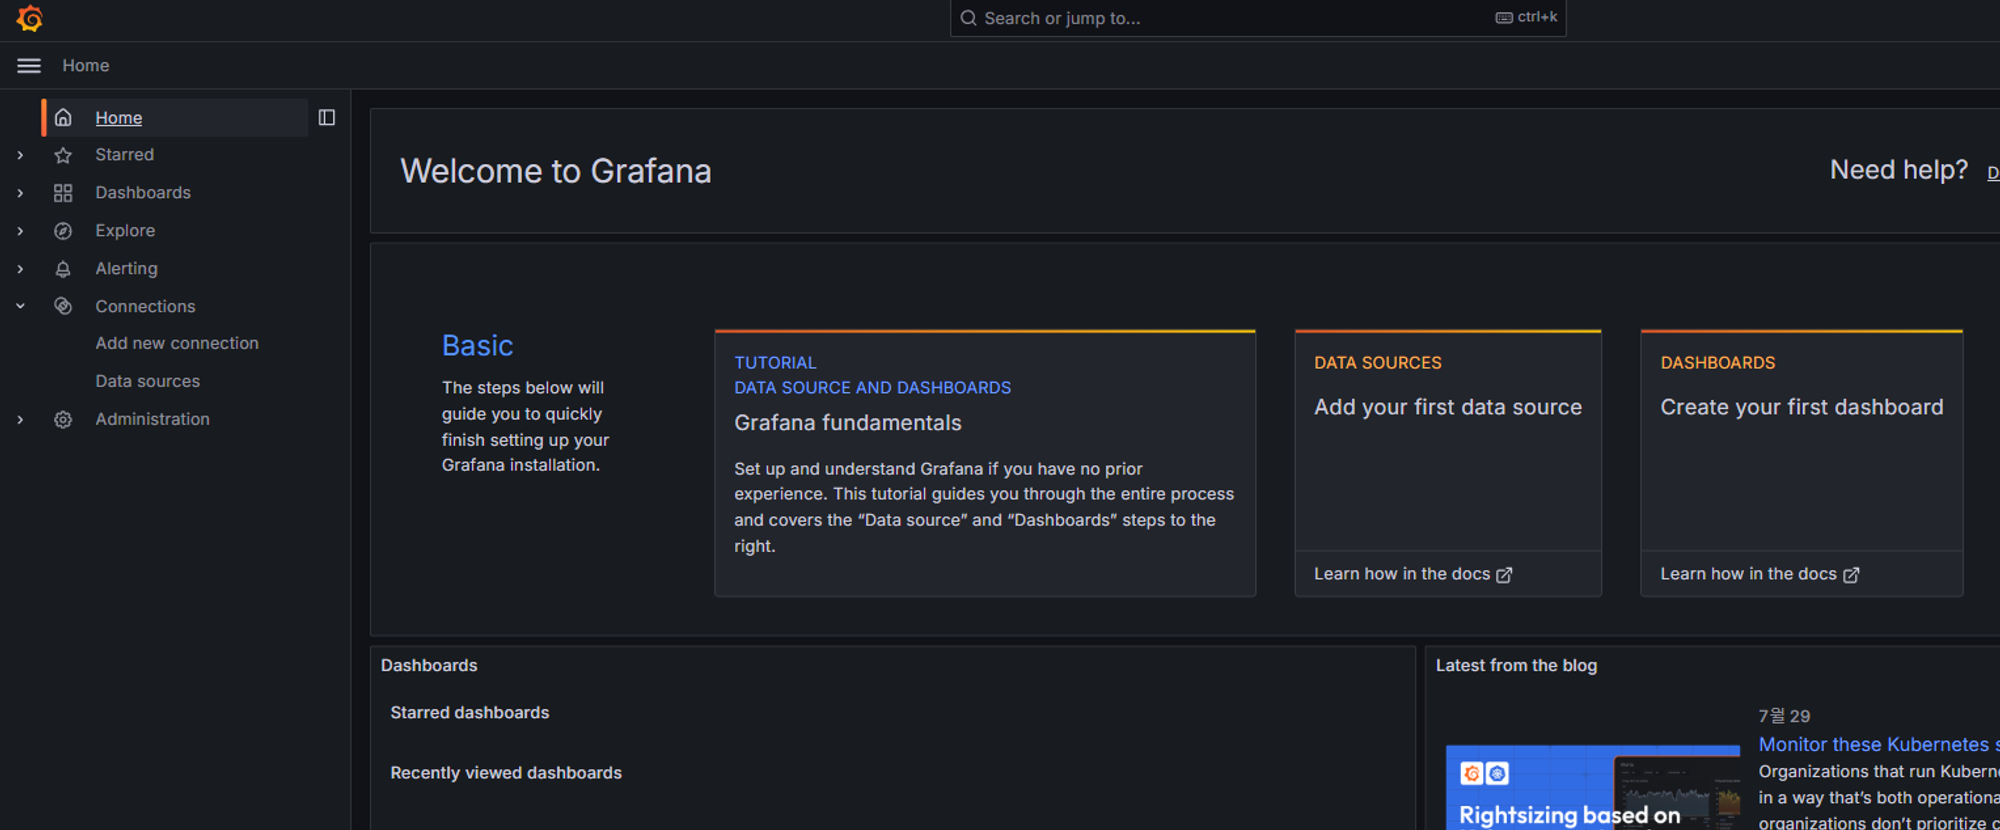The width and height of the screenshot is (2000, 830).
Task: Expand the Alerting section chevron
Action: pyautogui.click(x=20, y=269)
